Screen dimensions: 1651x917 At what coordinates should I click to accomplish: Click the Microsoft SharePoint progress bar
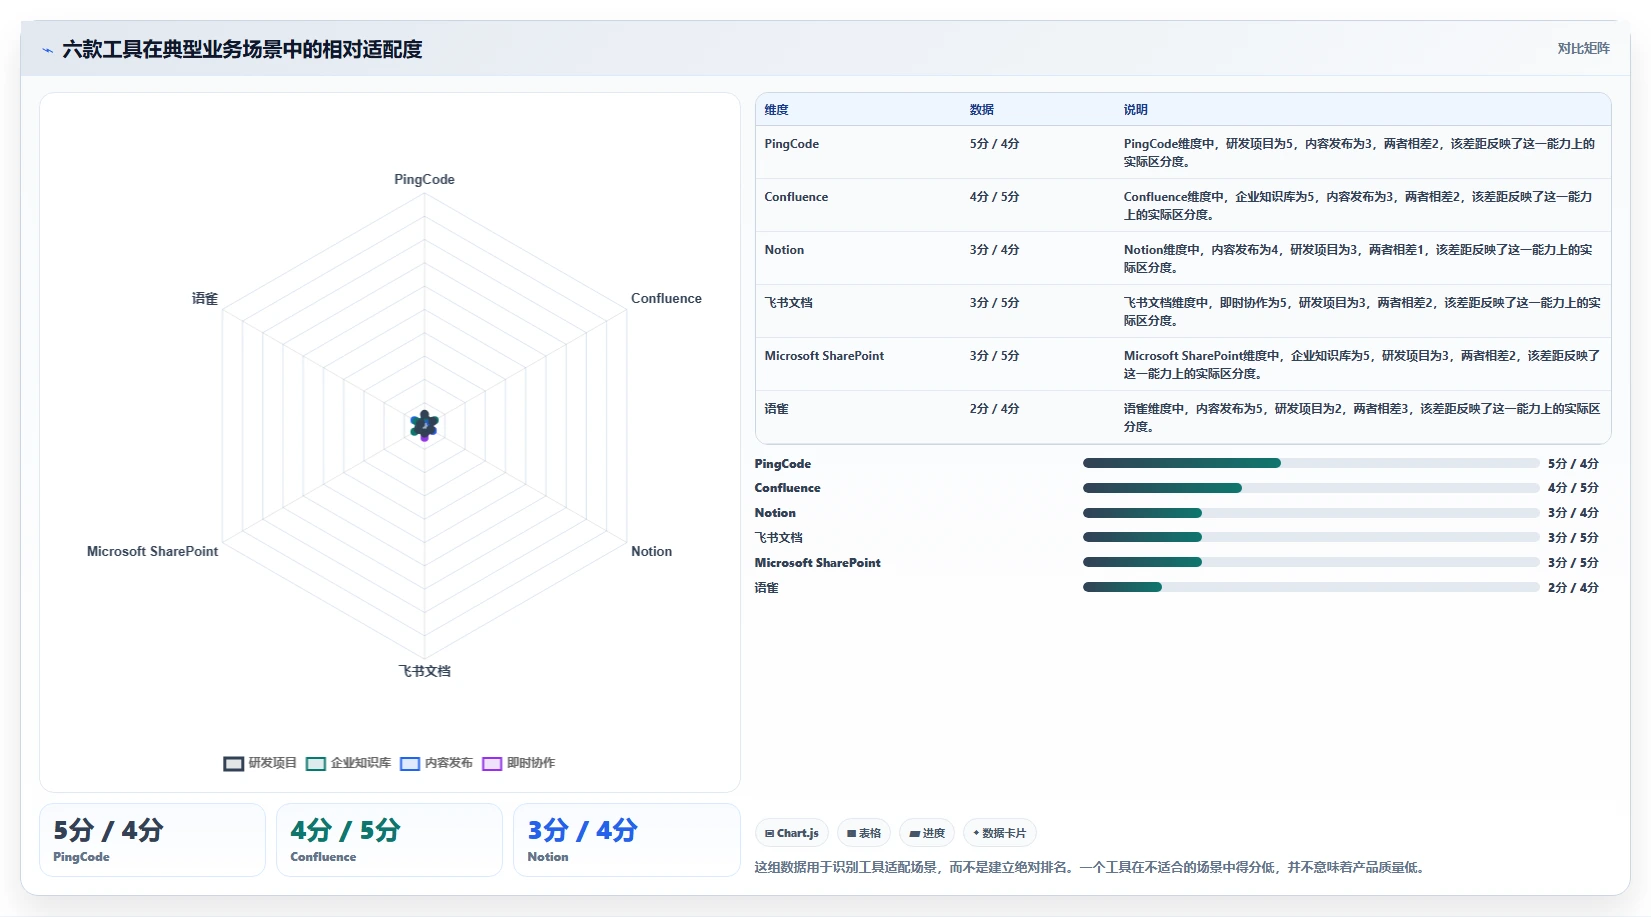click(1311, 562)
